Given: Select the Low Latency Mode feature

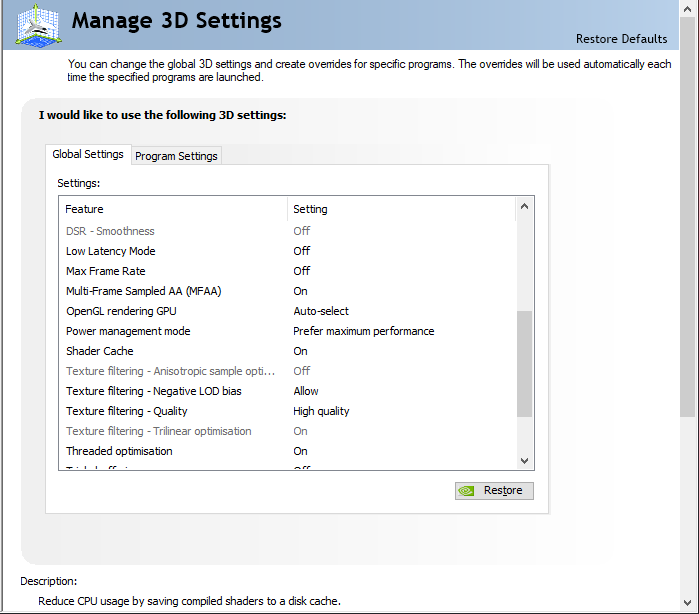Looking at the screenshot, I should pyautogui.click(x=111, y=251).
